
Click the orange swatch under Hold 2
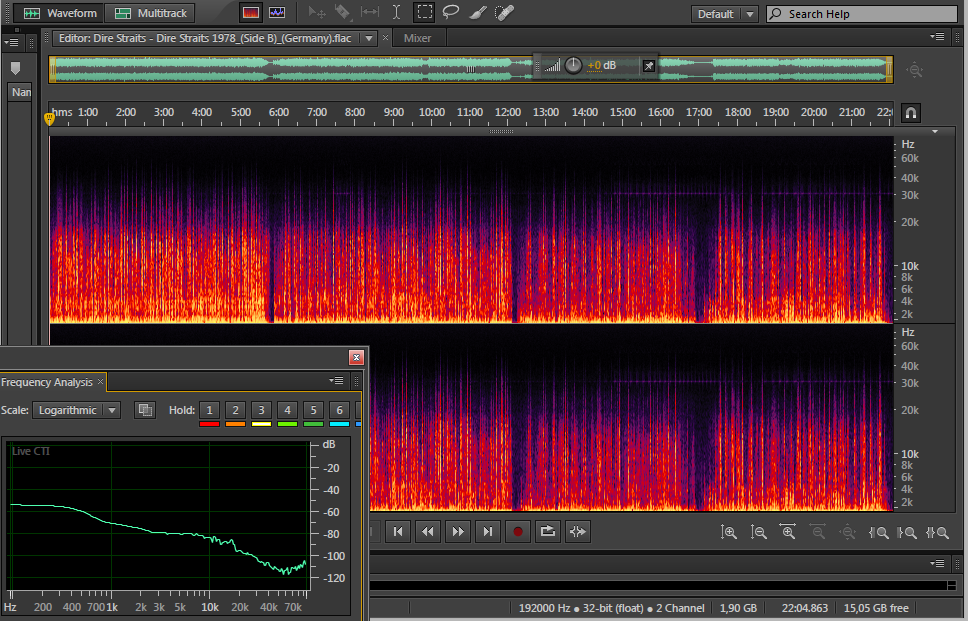click(235, 424)
